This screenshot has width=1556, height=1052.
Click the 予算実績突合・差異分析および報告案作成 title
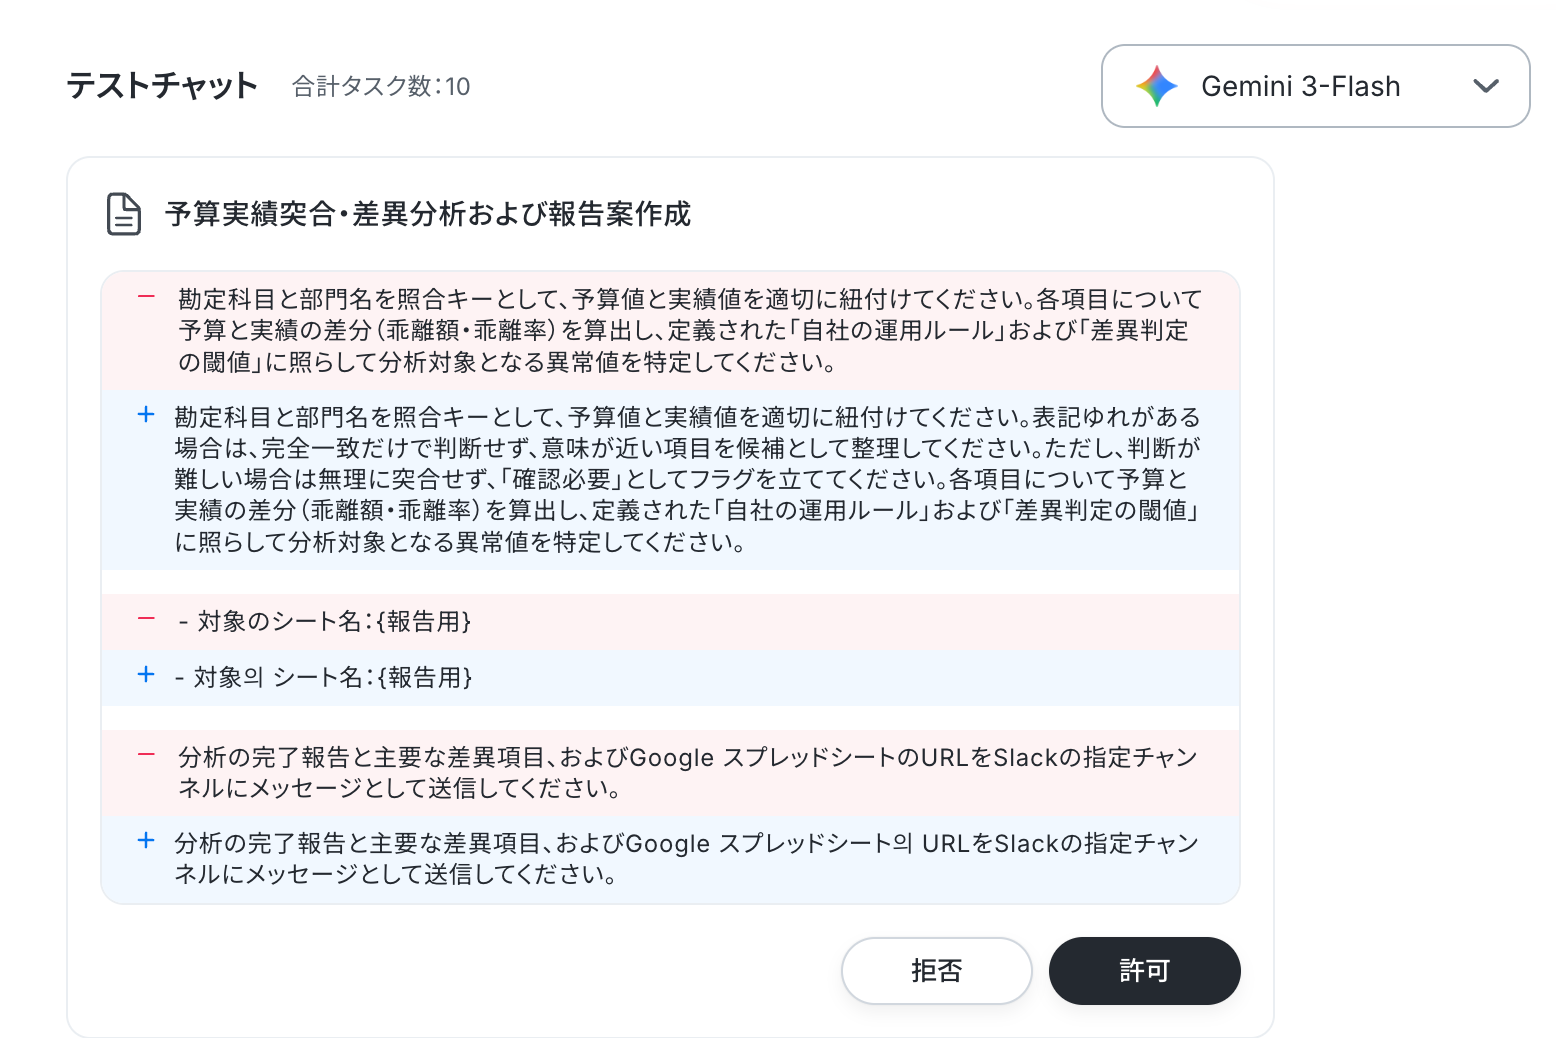[x=428, y=214]
